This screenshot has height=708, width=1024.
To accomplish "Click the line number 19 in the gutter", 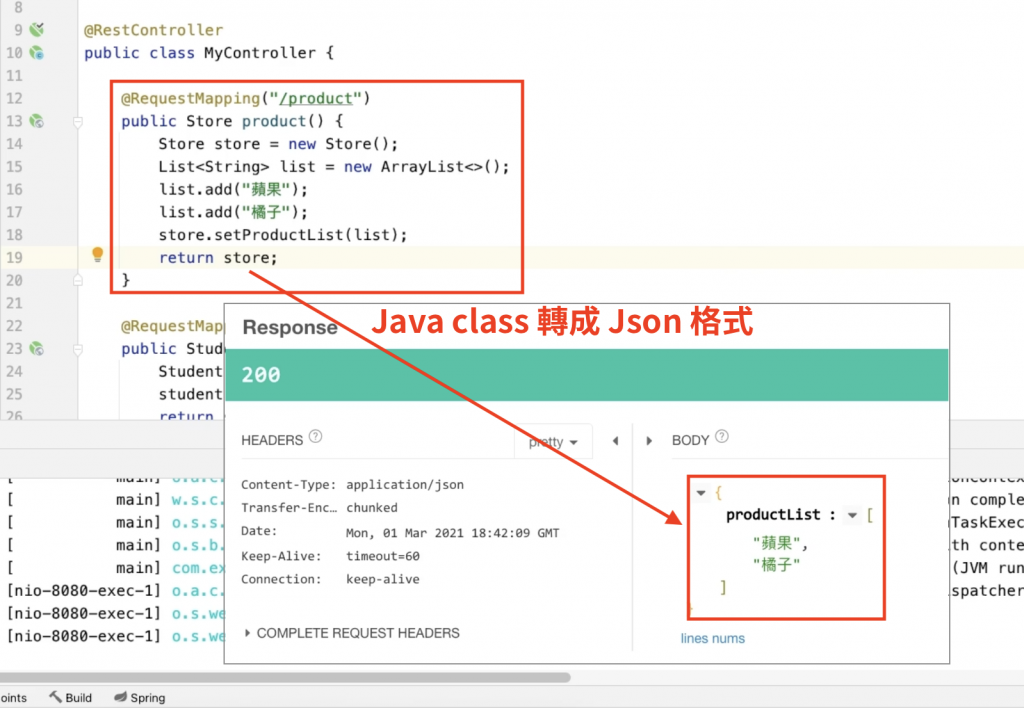I will click(14, 258).
